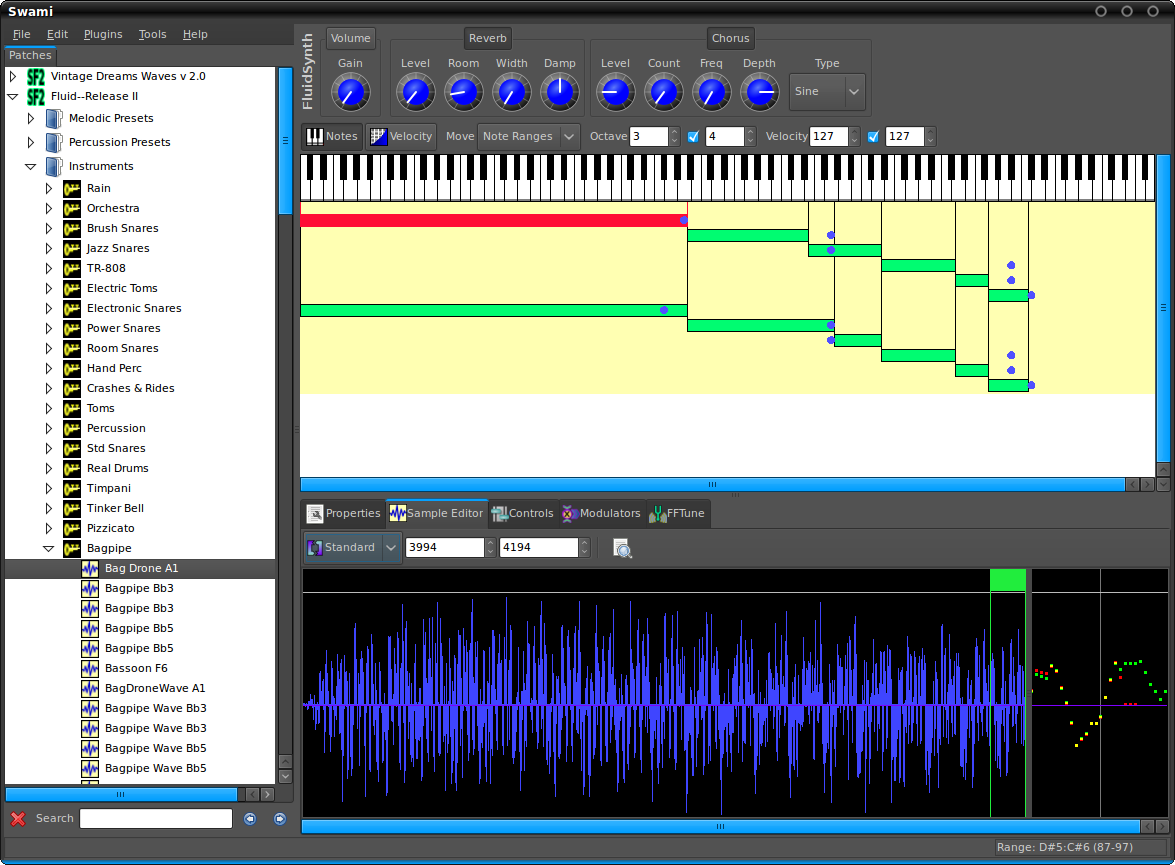Select the Bassoon F6 sample icon
Screen dimensions: 1175x865
tap(90, 669)
